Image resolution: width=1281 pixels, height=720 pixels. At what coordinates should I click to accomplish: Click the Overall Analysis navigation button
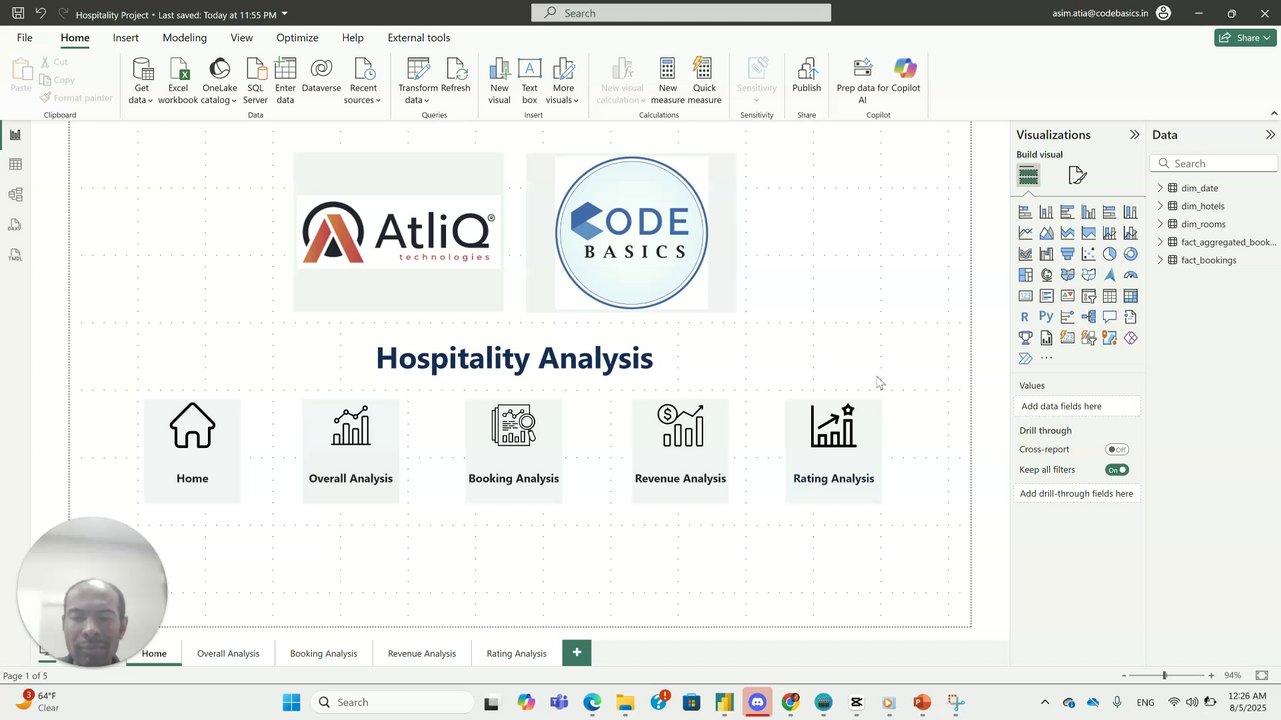pyautogui.click(x=351, y=451)
